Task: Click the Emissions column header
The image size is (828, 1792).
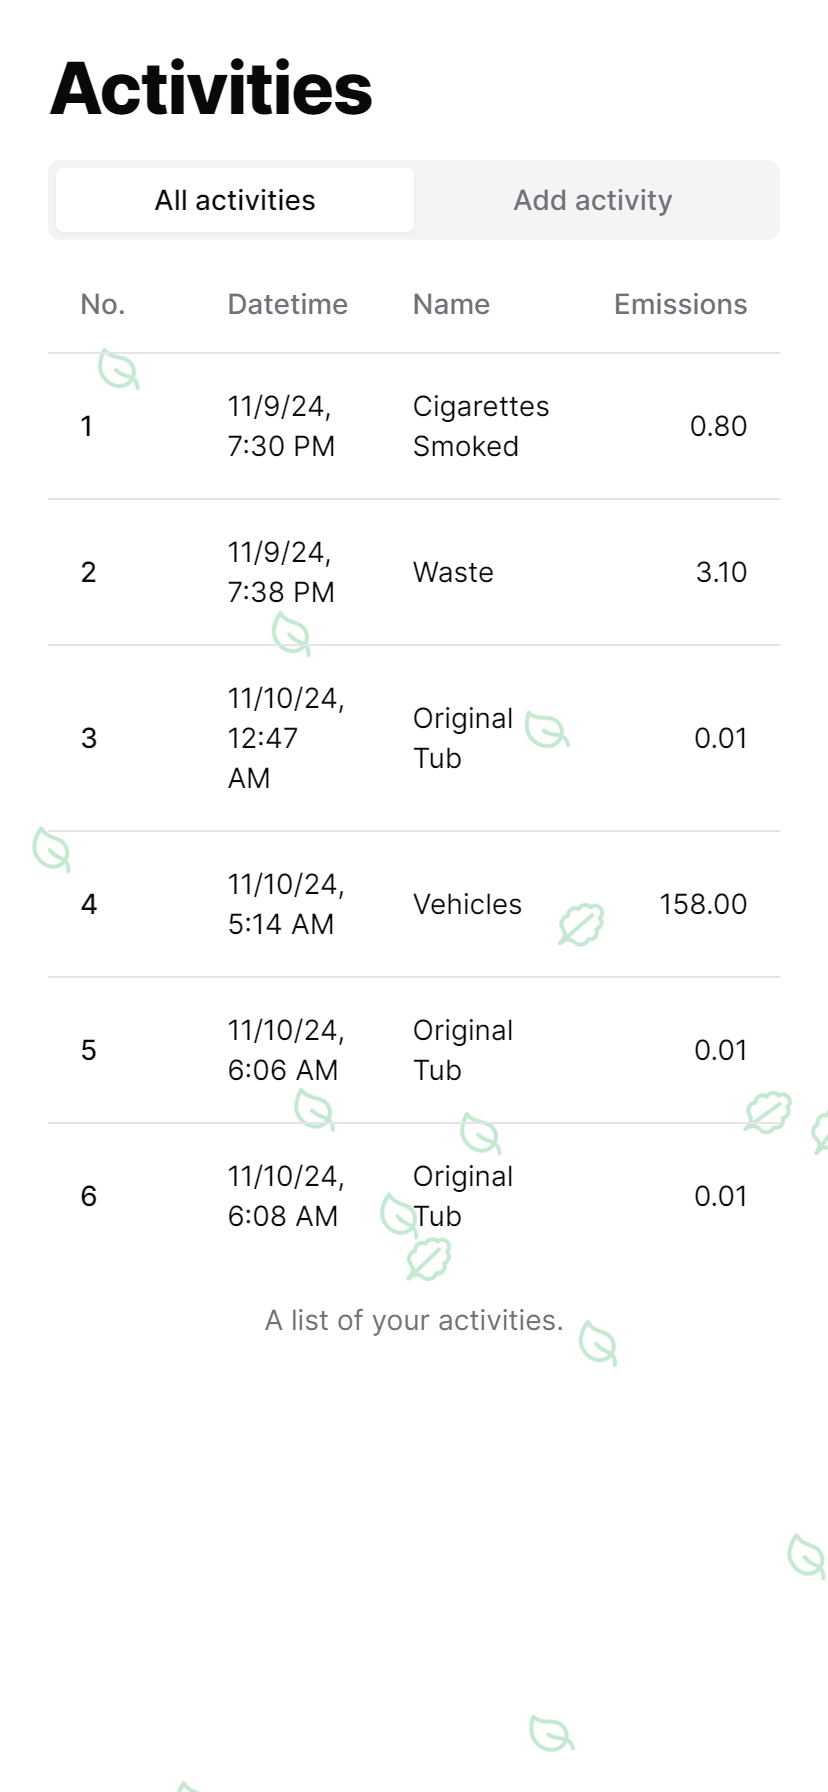Action: point(680,305)
